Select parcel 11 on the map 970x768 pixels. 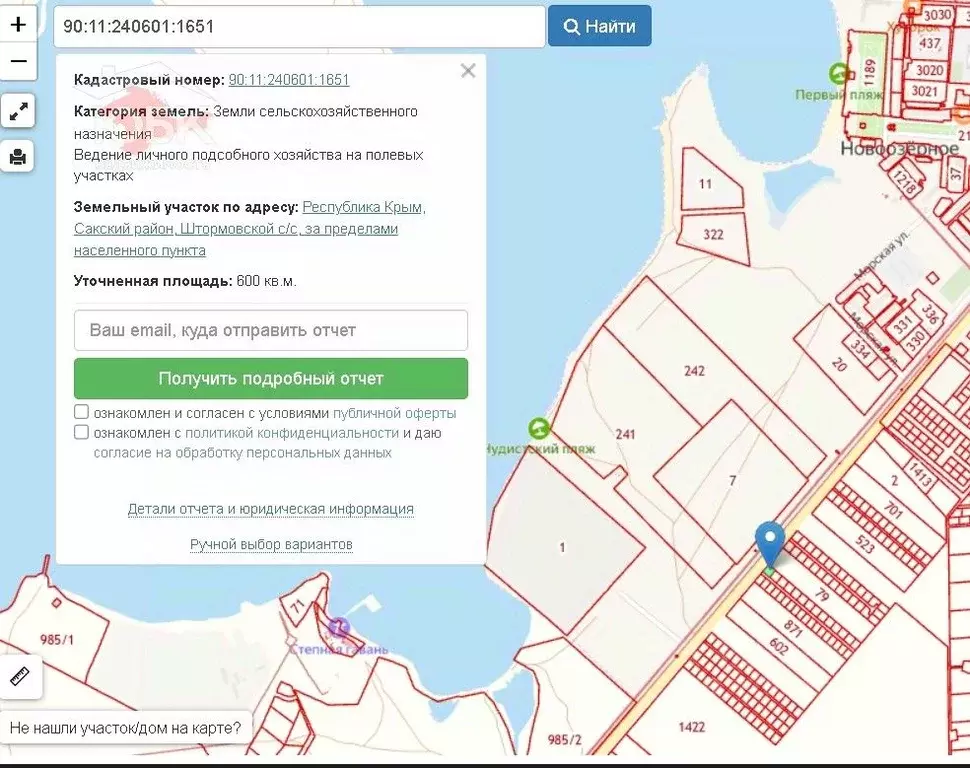[x=705, y=184]
